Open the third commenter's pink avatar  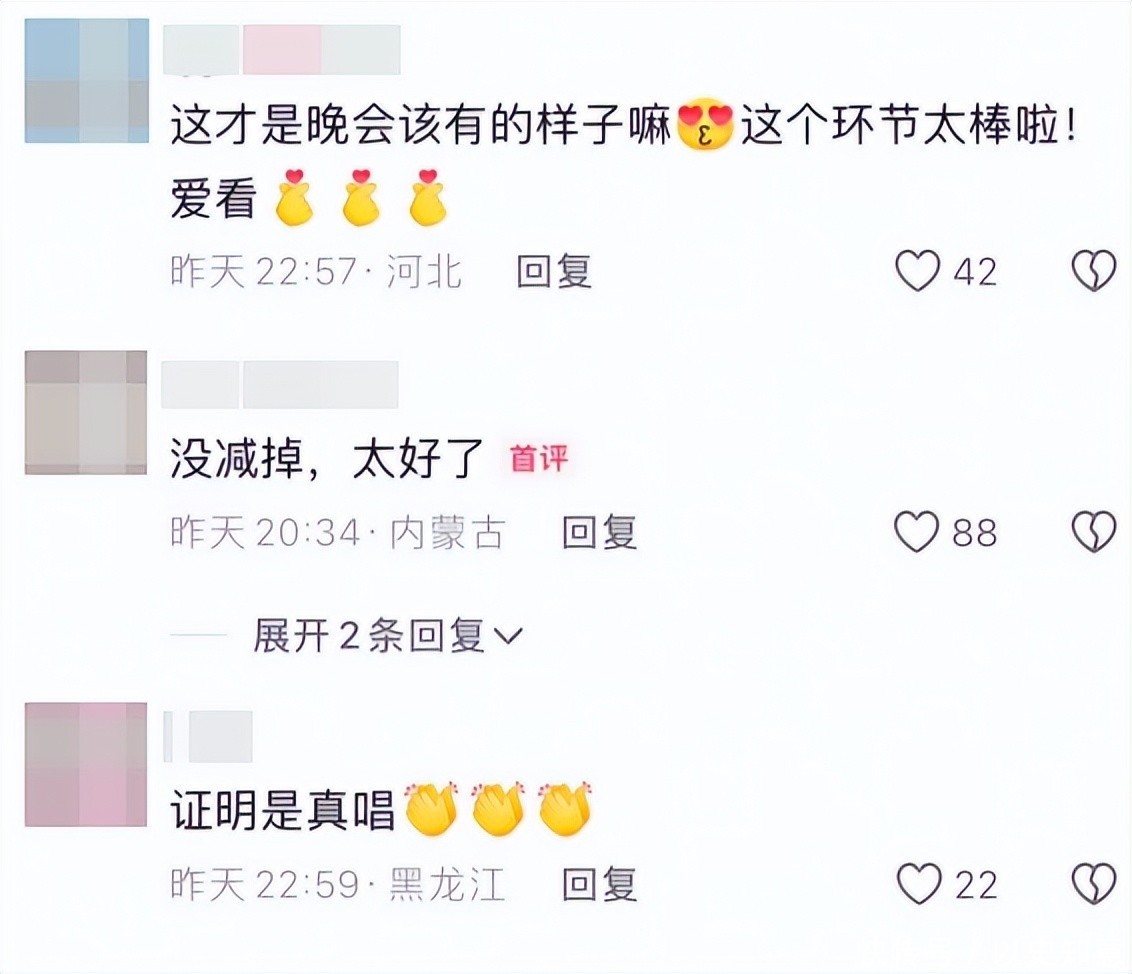click(86, 765)
